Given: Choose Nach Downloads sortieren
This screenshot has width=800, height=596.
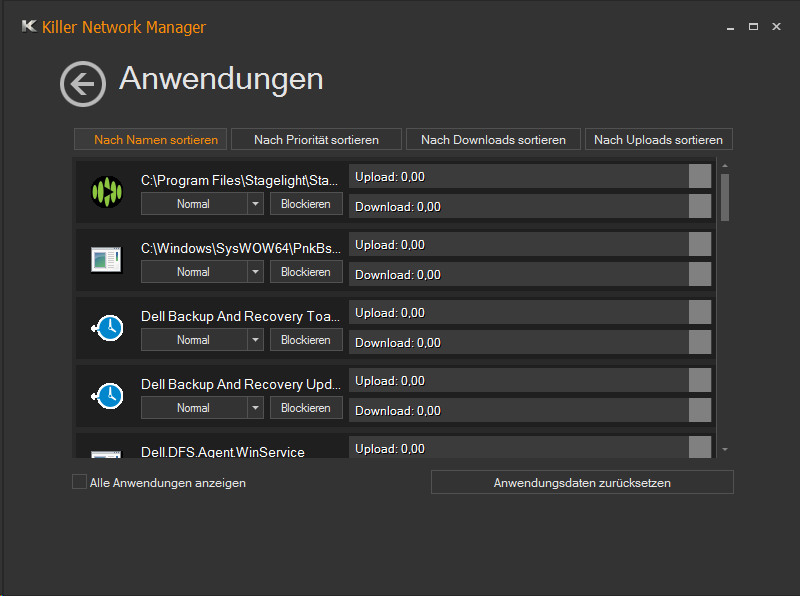Looking at the screenshot, I should [493, 139].
